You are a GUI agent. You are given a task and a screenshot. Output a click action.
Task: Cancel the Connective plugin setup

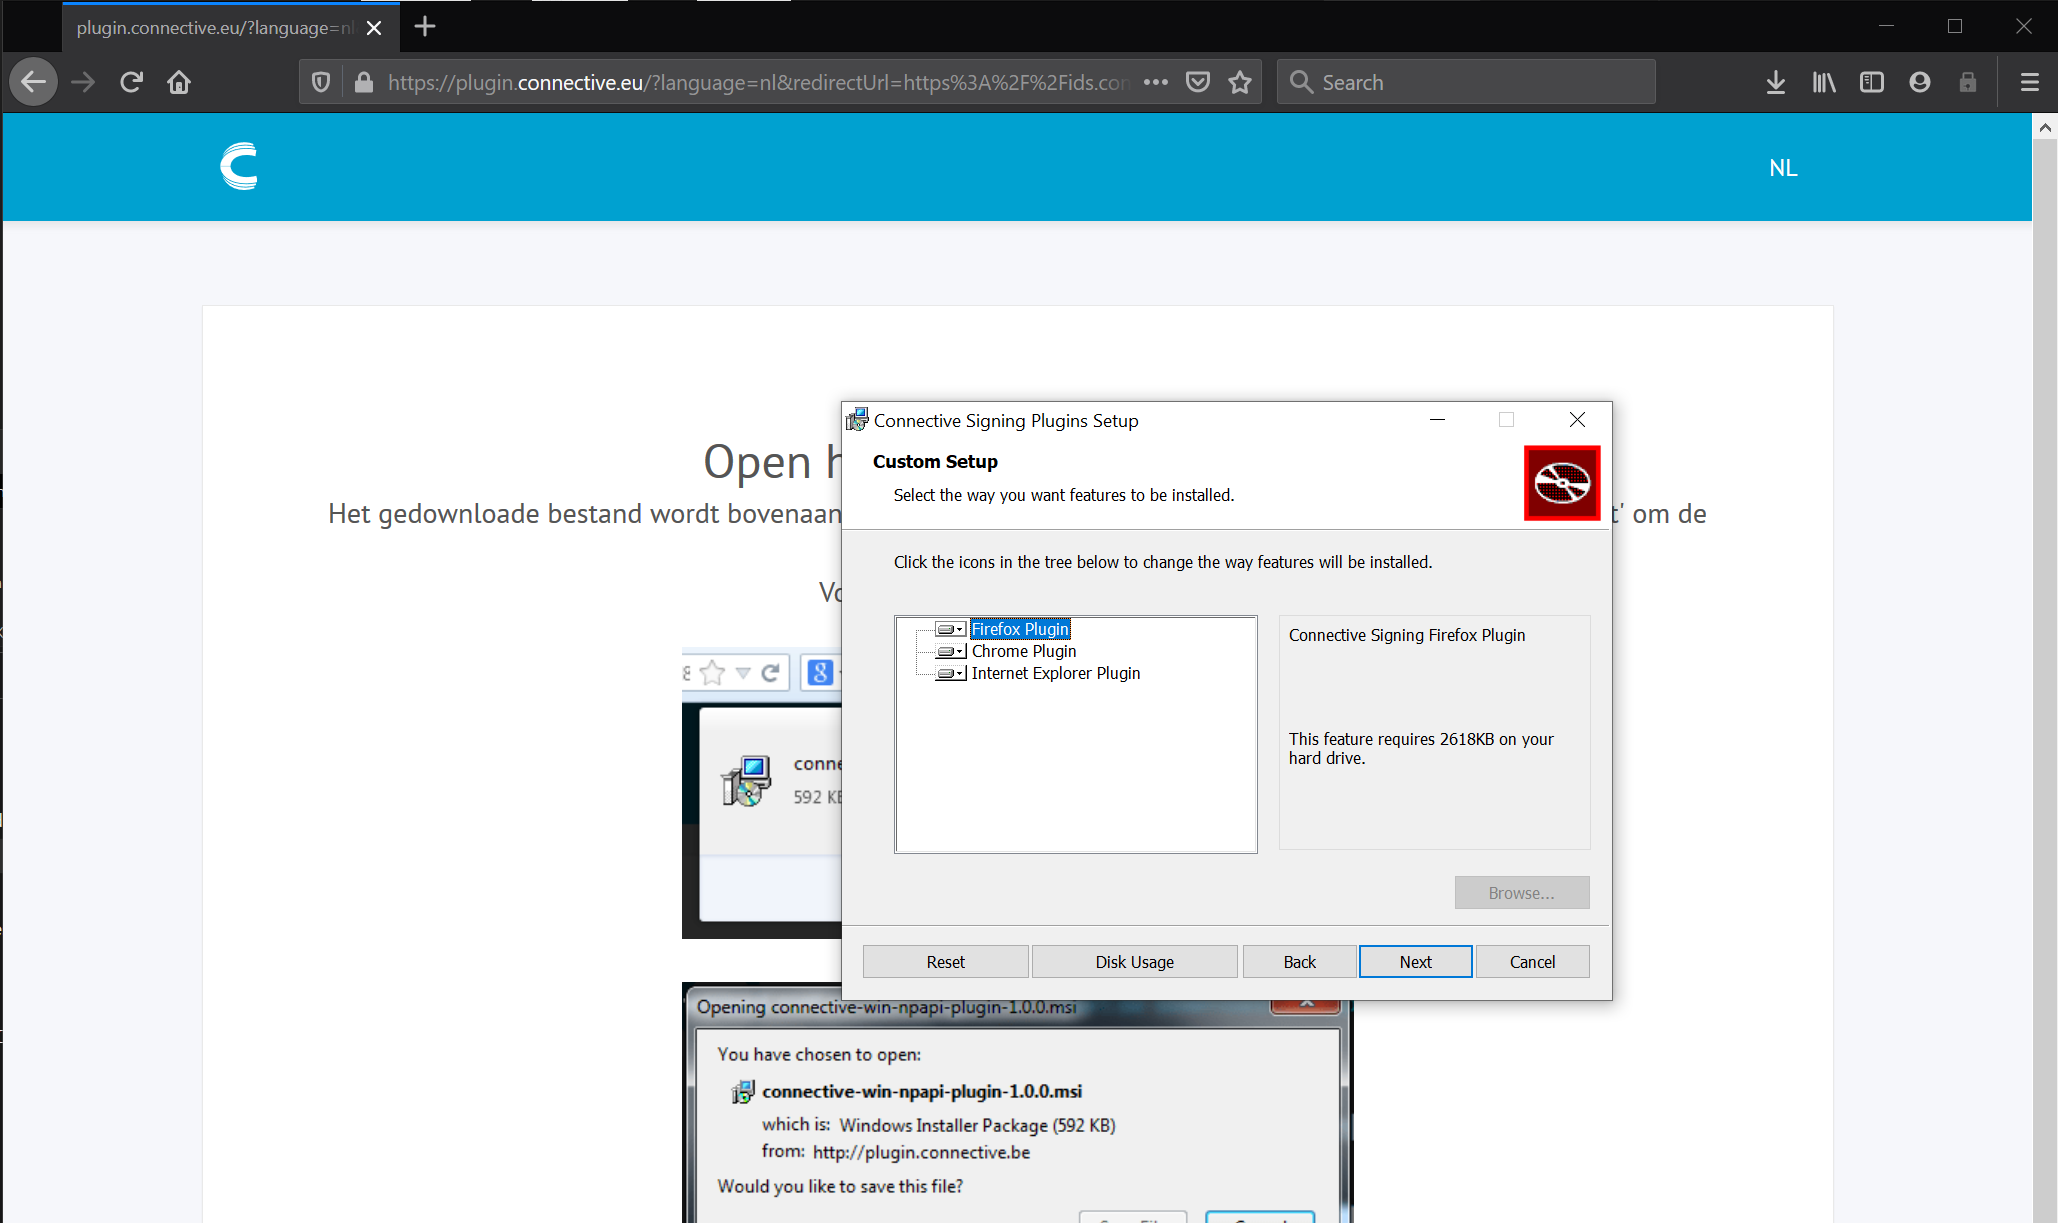point(1532,962)
